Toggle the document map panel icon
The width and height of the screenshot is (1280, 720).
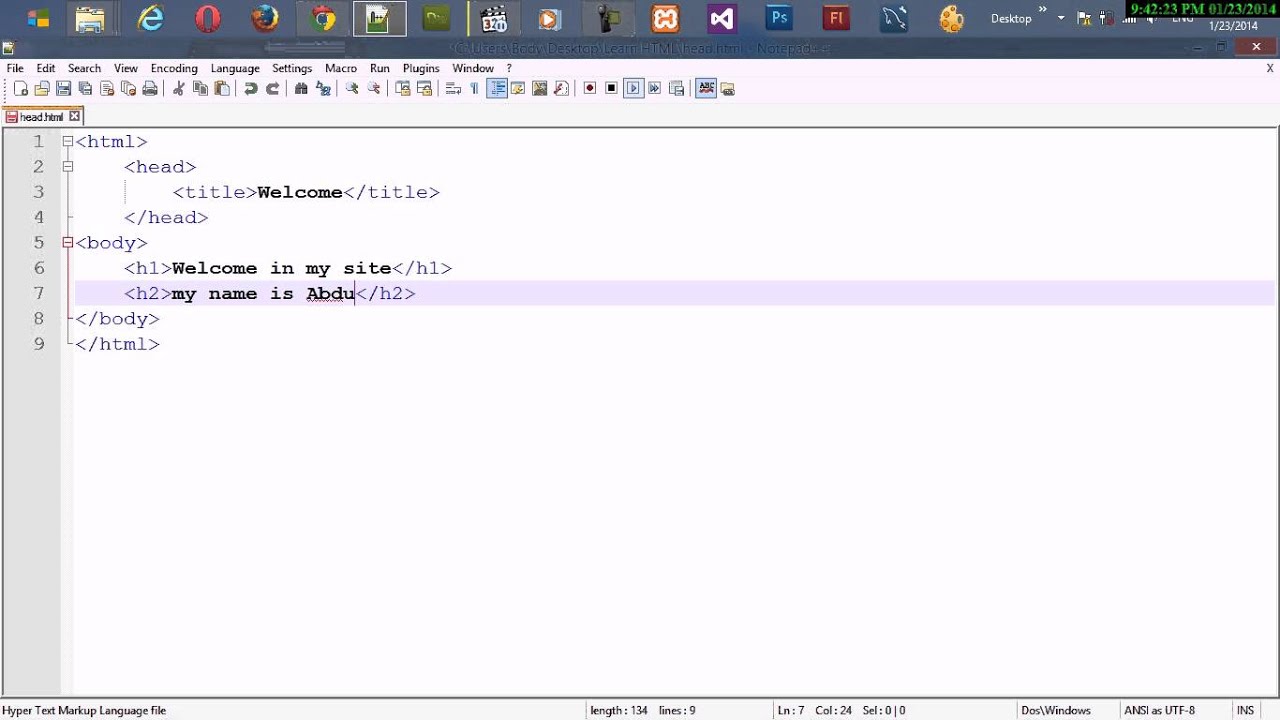(540, 89)
